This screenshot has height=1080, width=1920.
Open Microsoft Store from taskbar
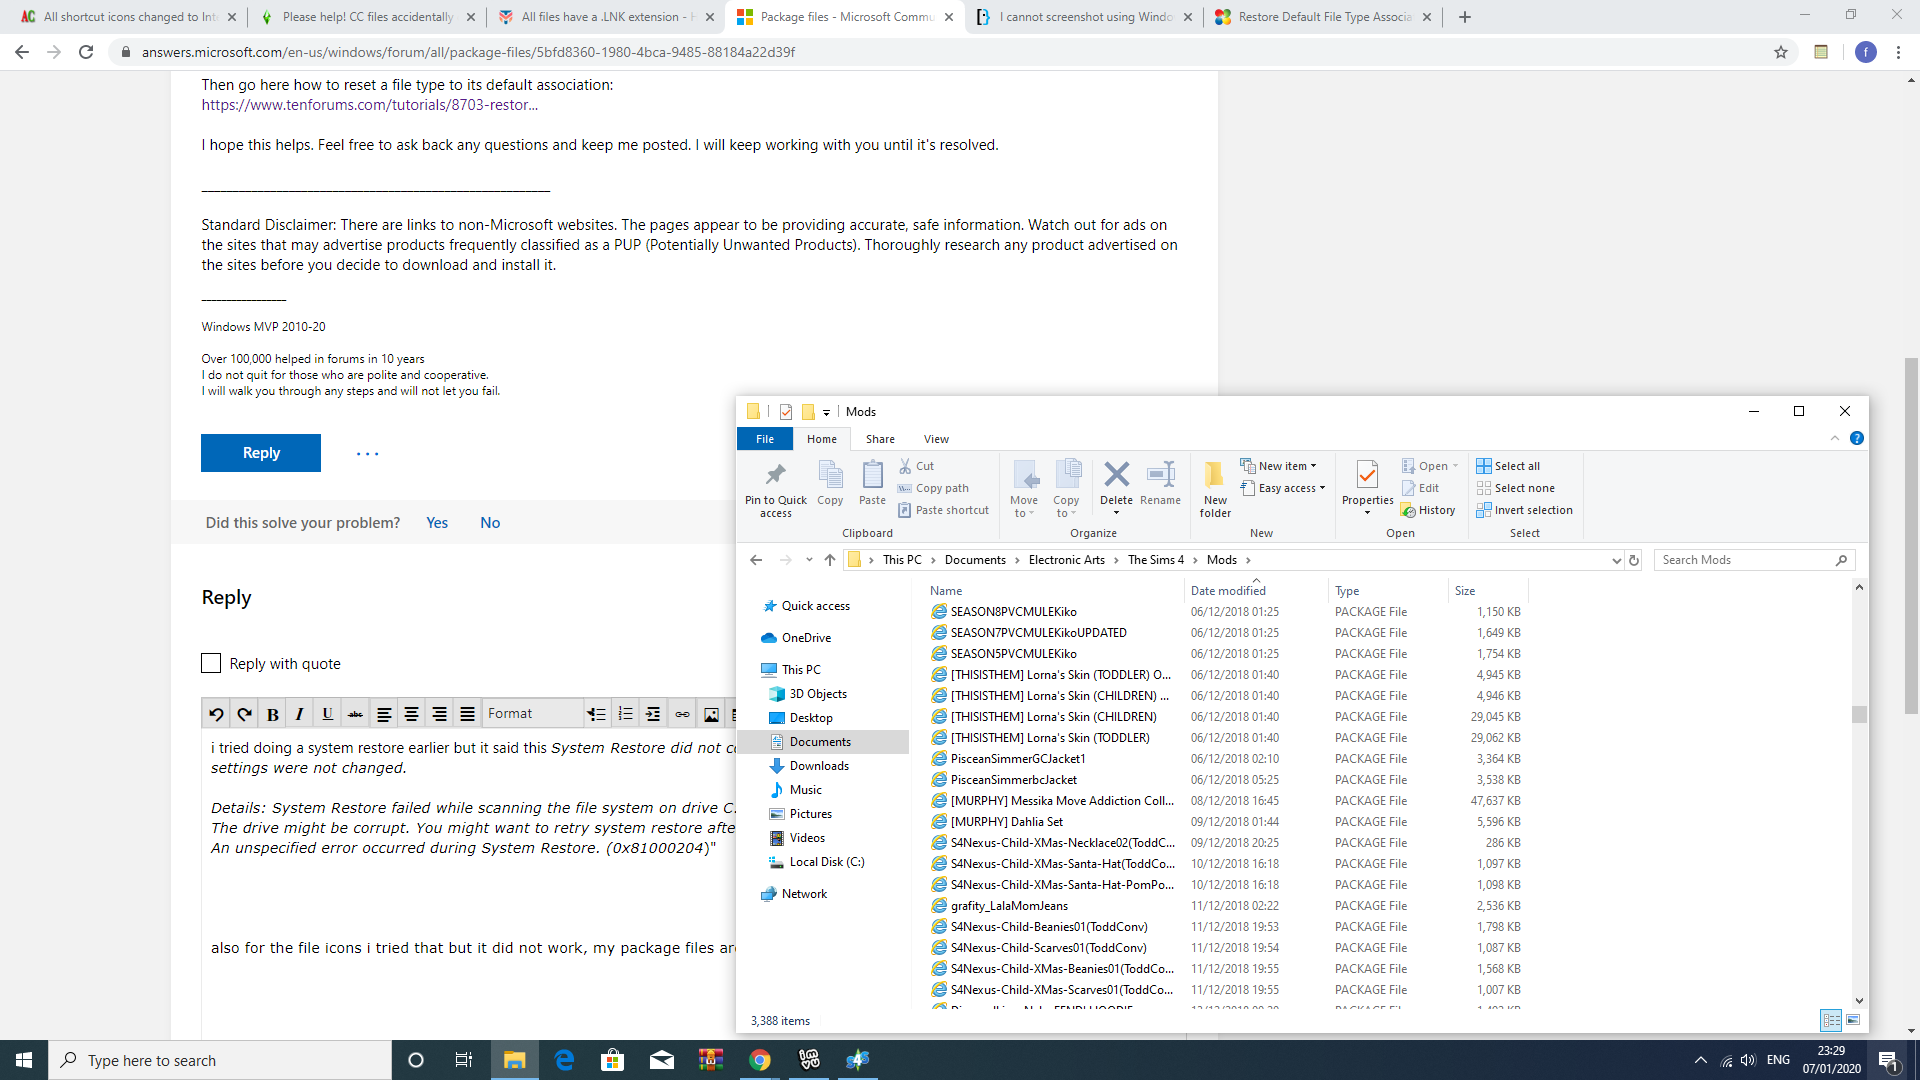pyautogui.click(x=613, y=1060)
